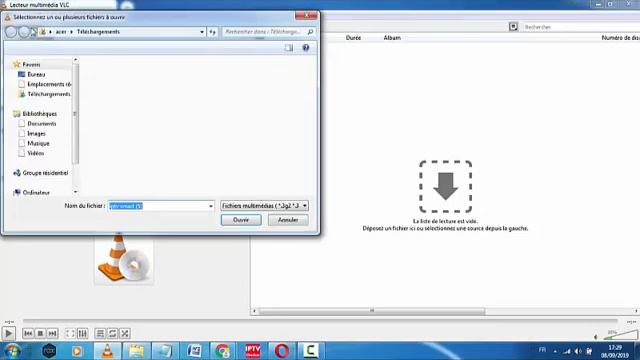This screenshot has height=360, width=640.
Task: Open the media player icon in taskbar
Action: click(77, 351)
